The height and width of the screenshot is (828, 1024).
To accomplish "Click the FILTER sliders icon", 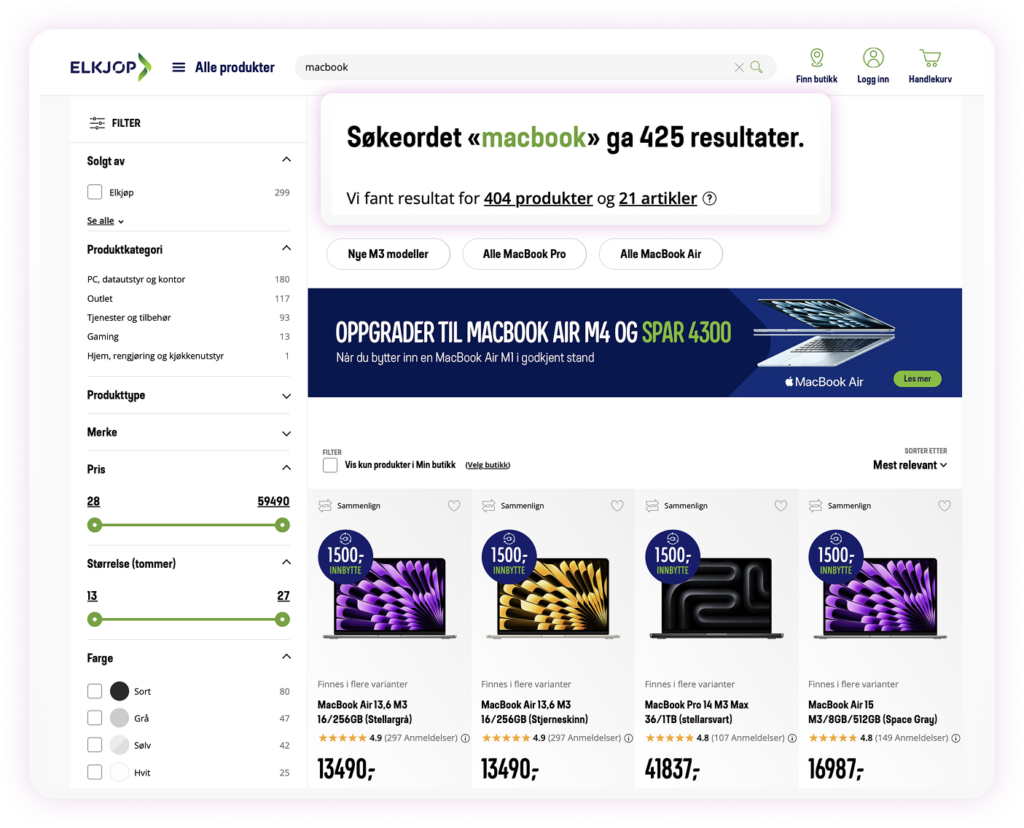I will tap(97, 123).
